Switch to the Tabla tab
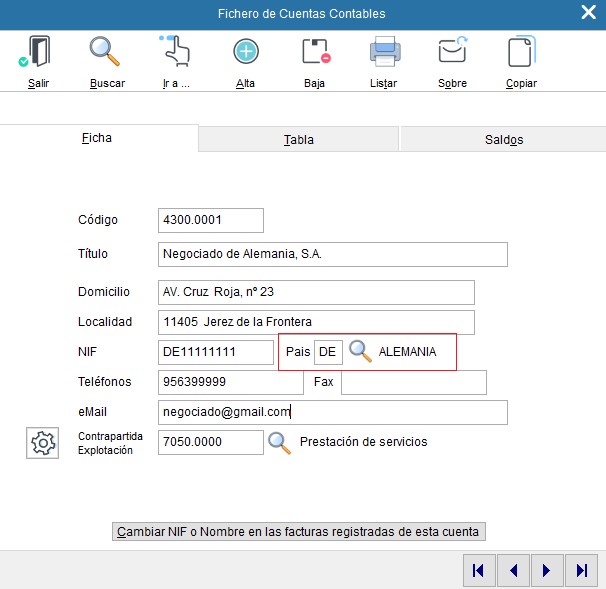606x589 pixels. click(x=298, y=140)
